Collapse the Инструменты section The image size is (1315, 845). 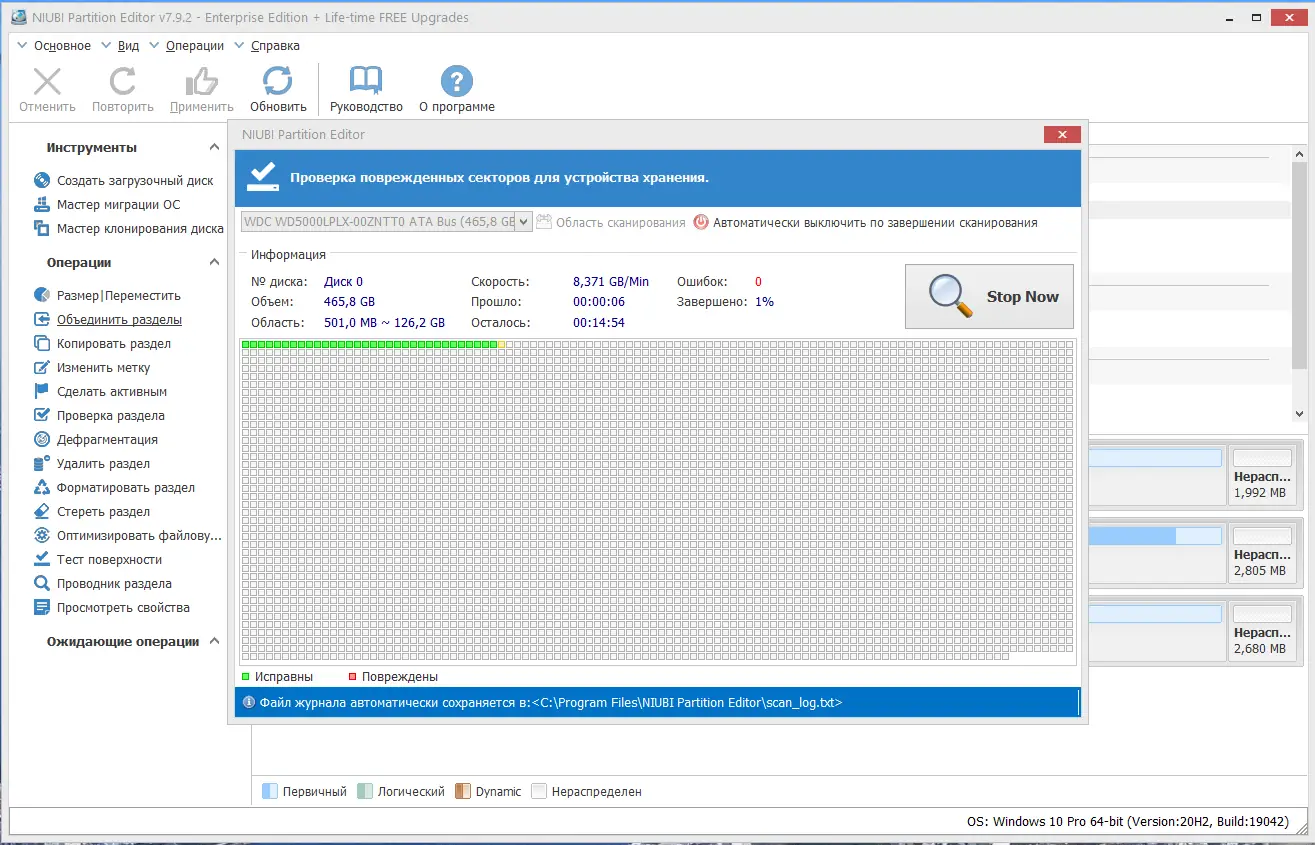pyautogui.click(x=214, y=147)
